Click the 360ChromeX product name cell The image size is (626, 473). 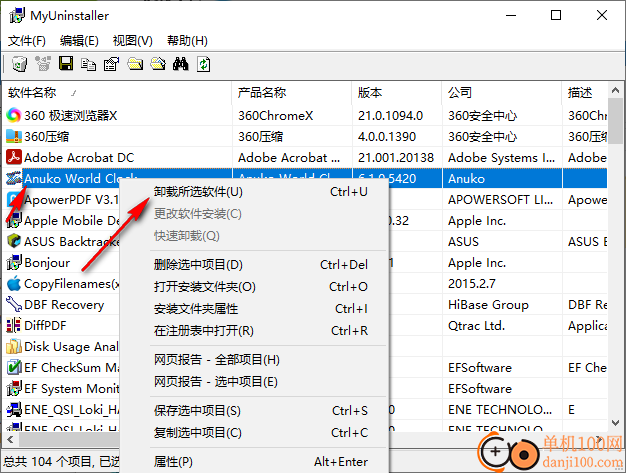point(292,115)
